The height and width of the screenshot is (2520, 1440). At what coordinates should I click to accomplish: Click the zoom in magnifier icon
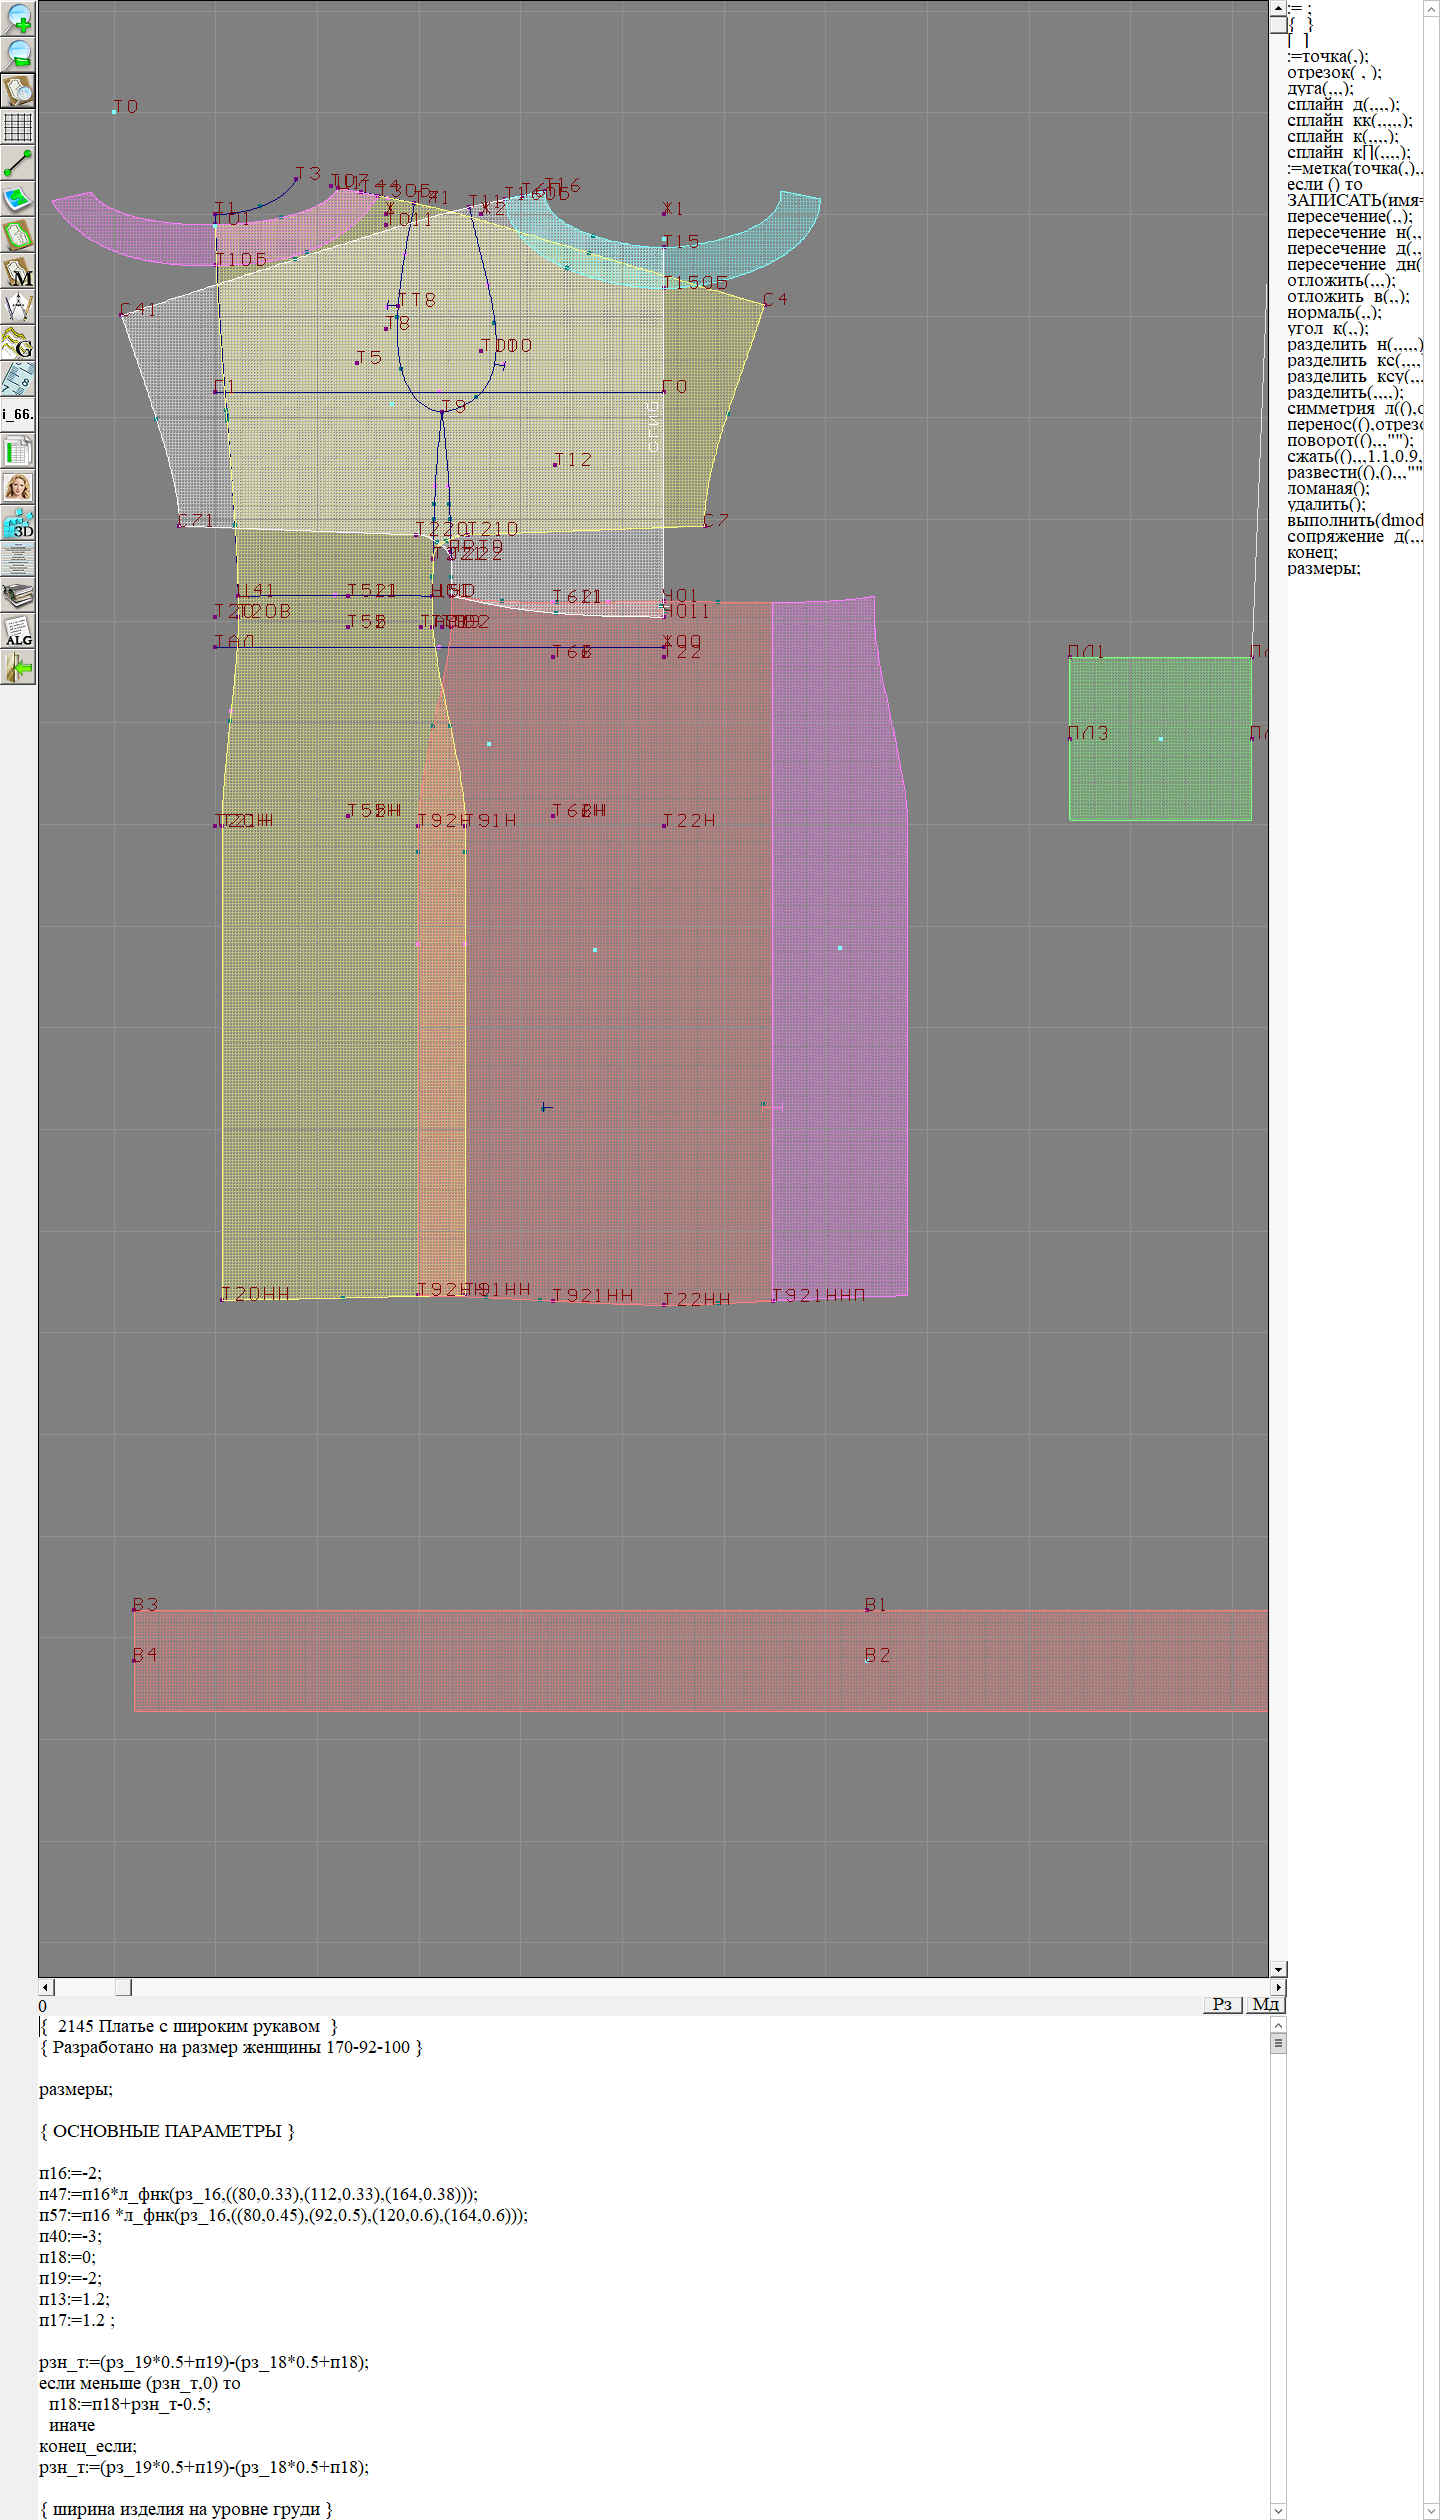click(18, 18)
